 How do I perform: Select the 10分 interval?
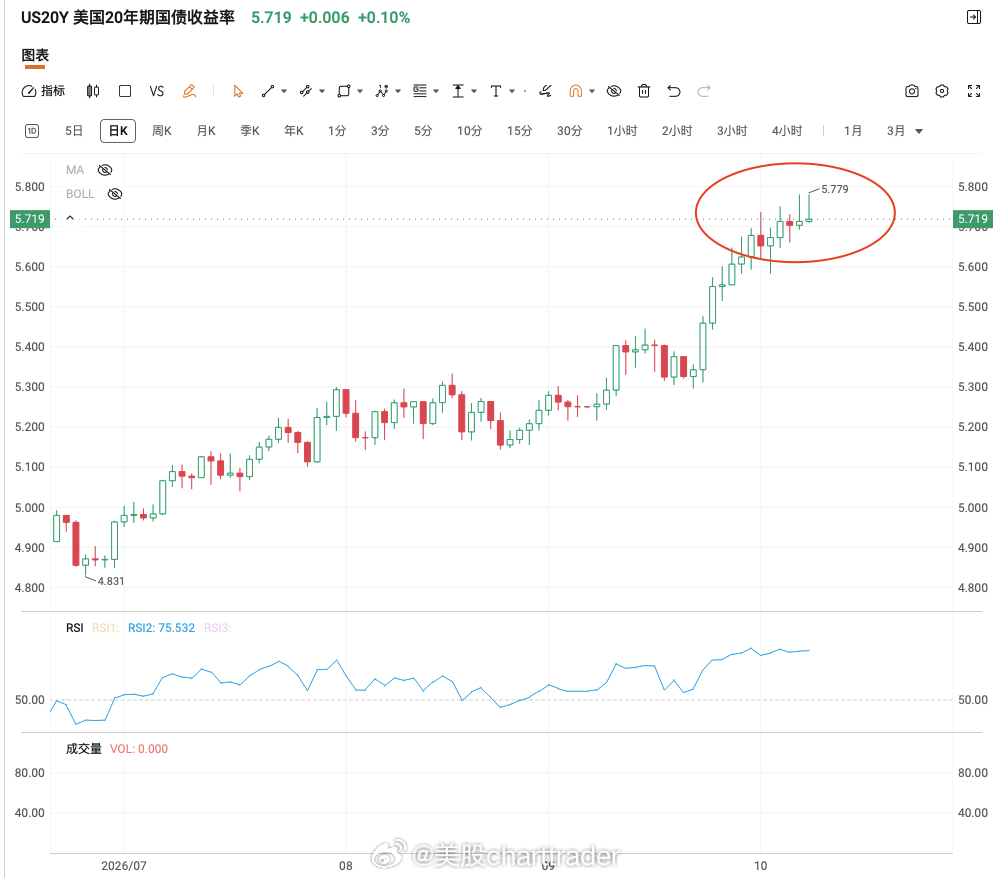[x=469, y=131]
